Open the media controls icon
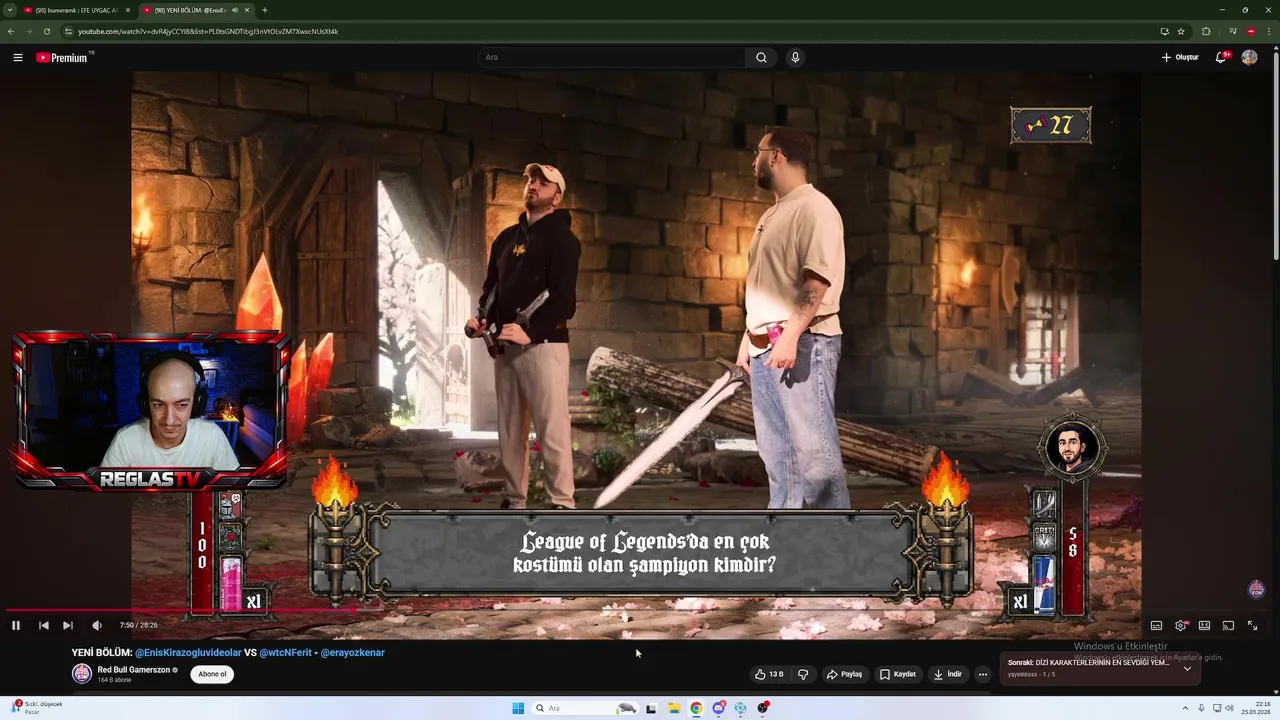Viewport: 1280px width, 720px height. (x=1232, y=31)
